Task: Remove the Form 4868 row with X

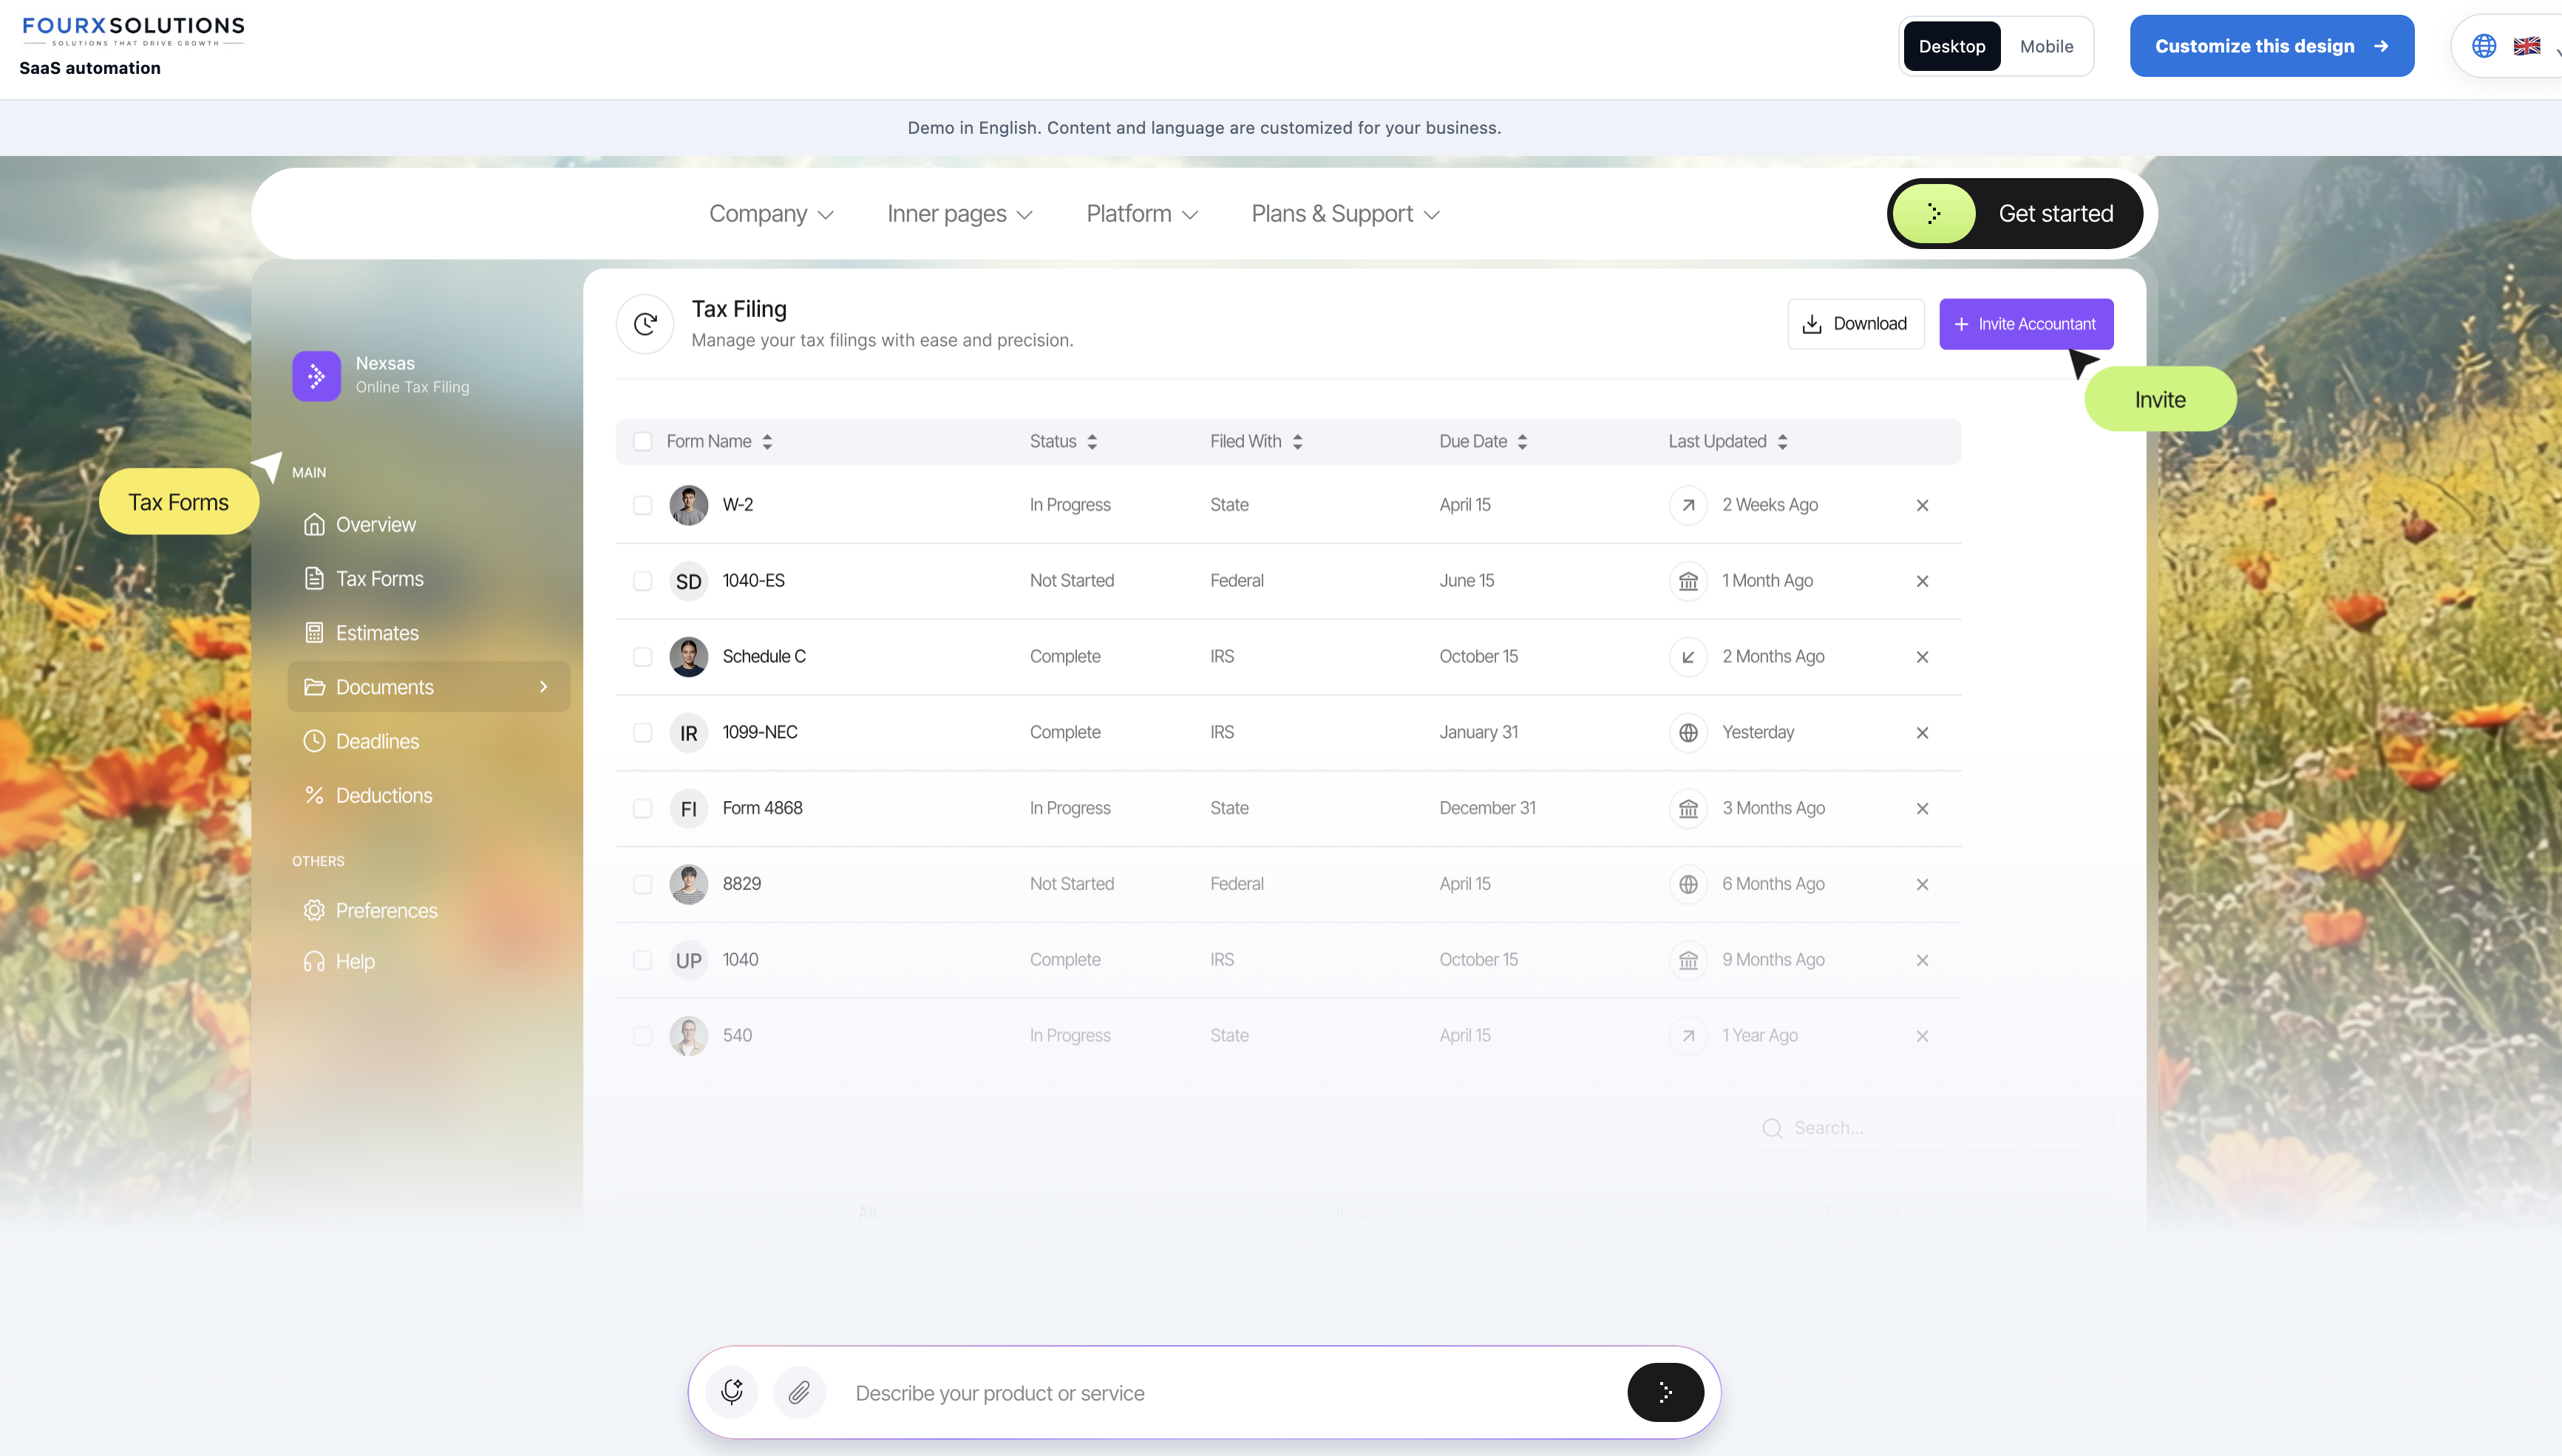Action: (x=1922, y=809)
